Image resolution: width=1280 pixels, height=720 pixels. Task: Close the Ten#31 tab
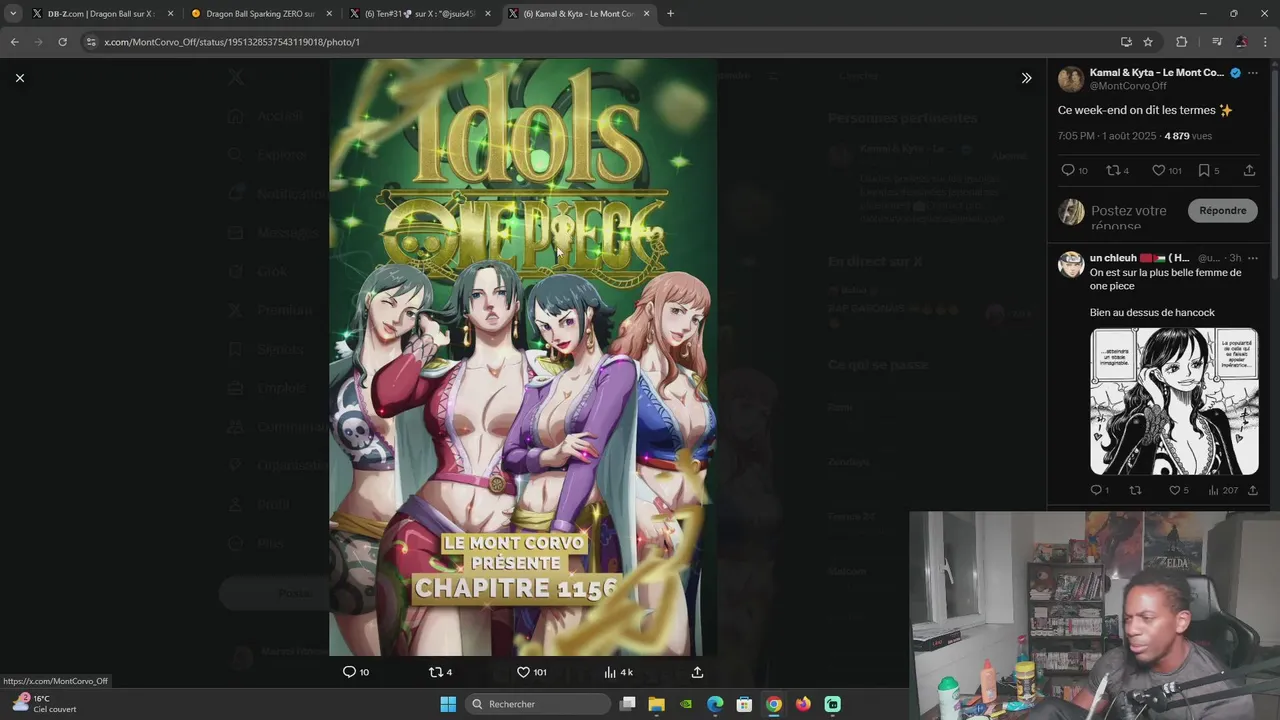tap(488, 14)
